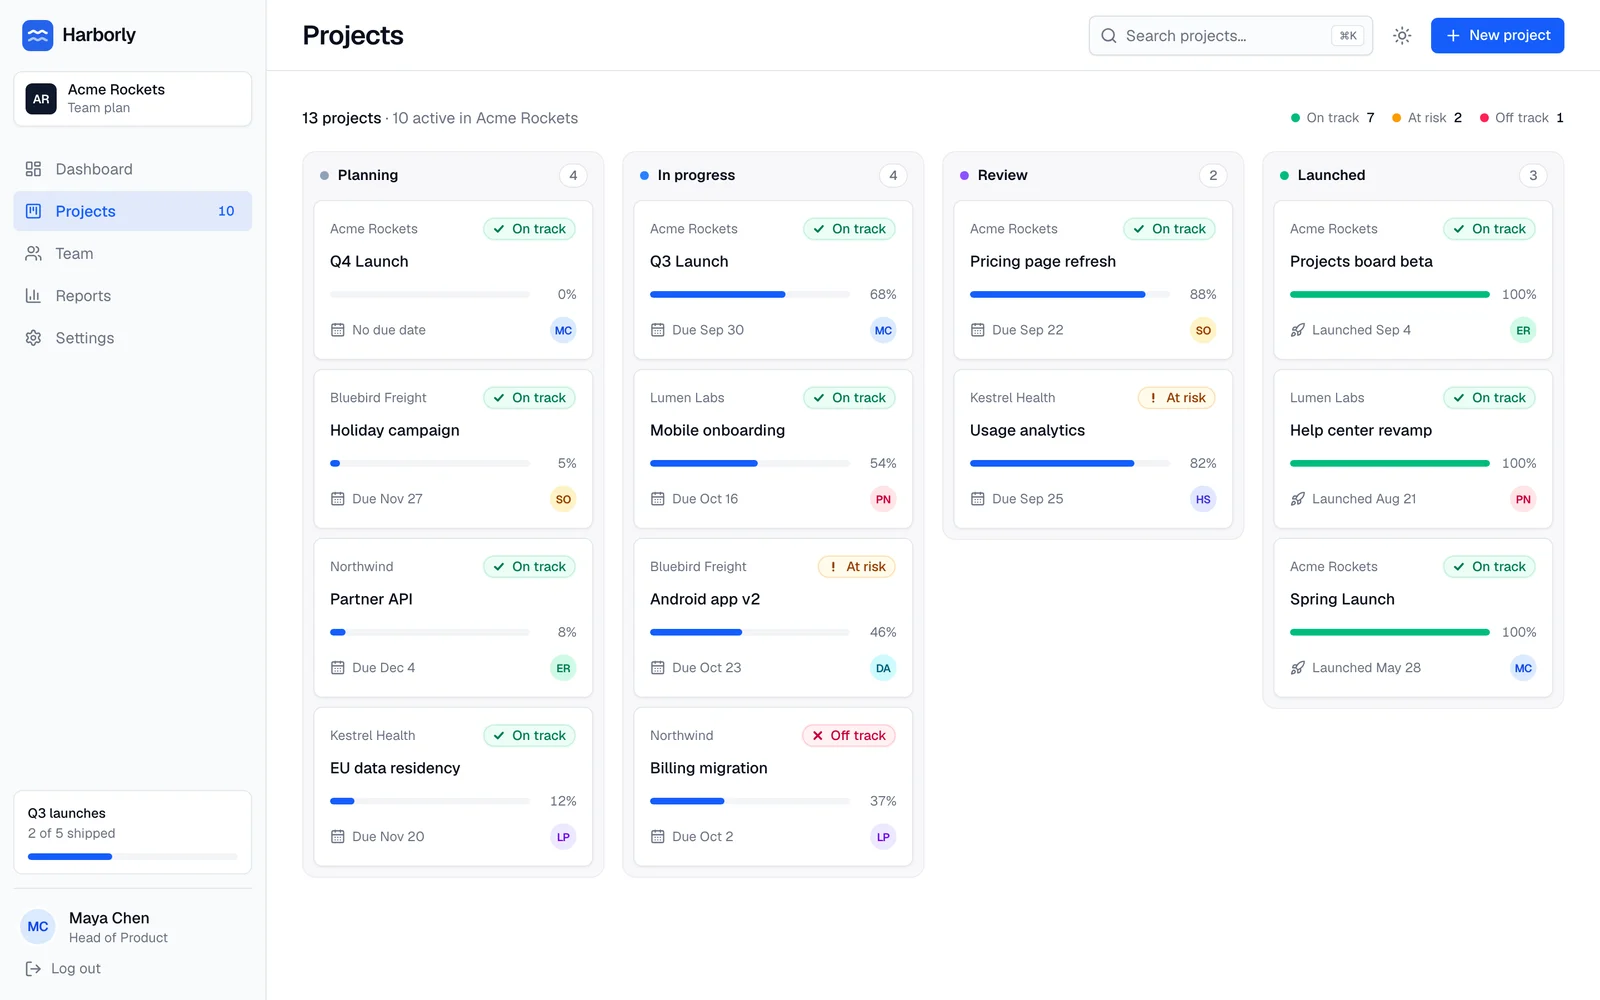Click the PN avatar on Mobile onboarding card

coord(884,500)
